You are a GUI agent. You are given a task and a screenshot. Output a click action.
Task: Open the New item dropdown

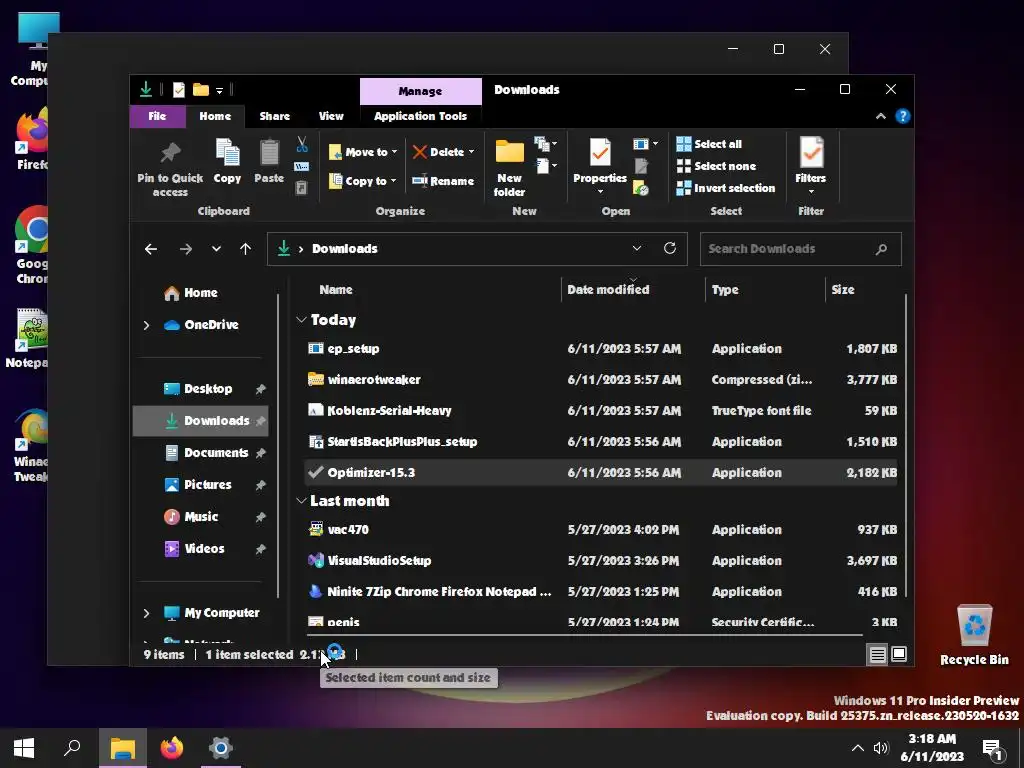[x=545, y=144]
